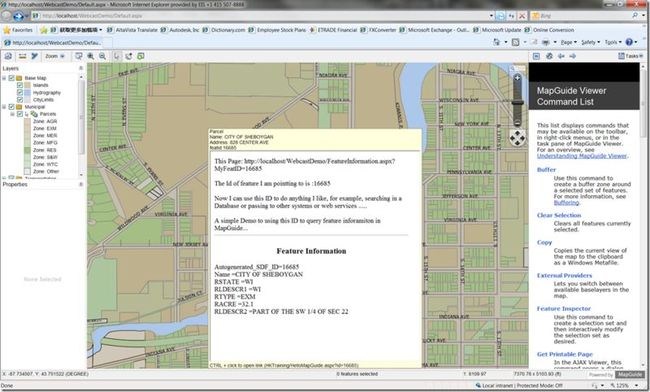The height and width of the screenshot is (392, 650).
Task: Toggle the Parcels layer checkbox
Action: (20, 114)
